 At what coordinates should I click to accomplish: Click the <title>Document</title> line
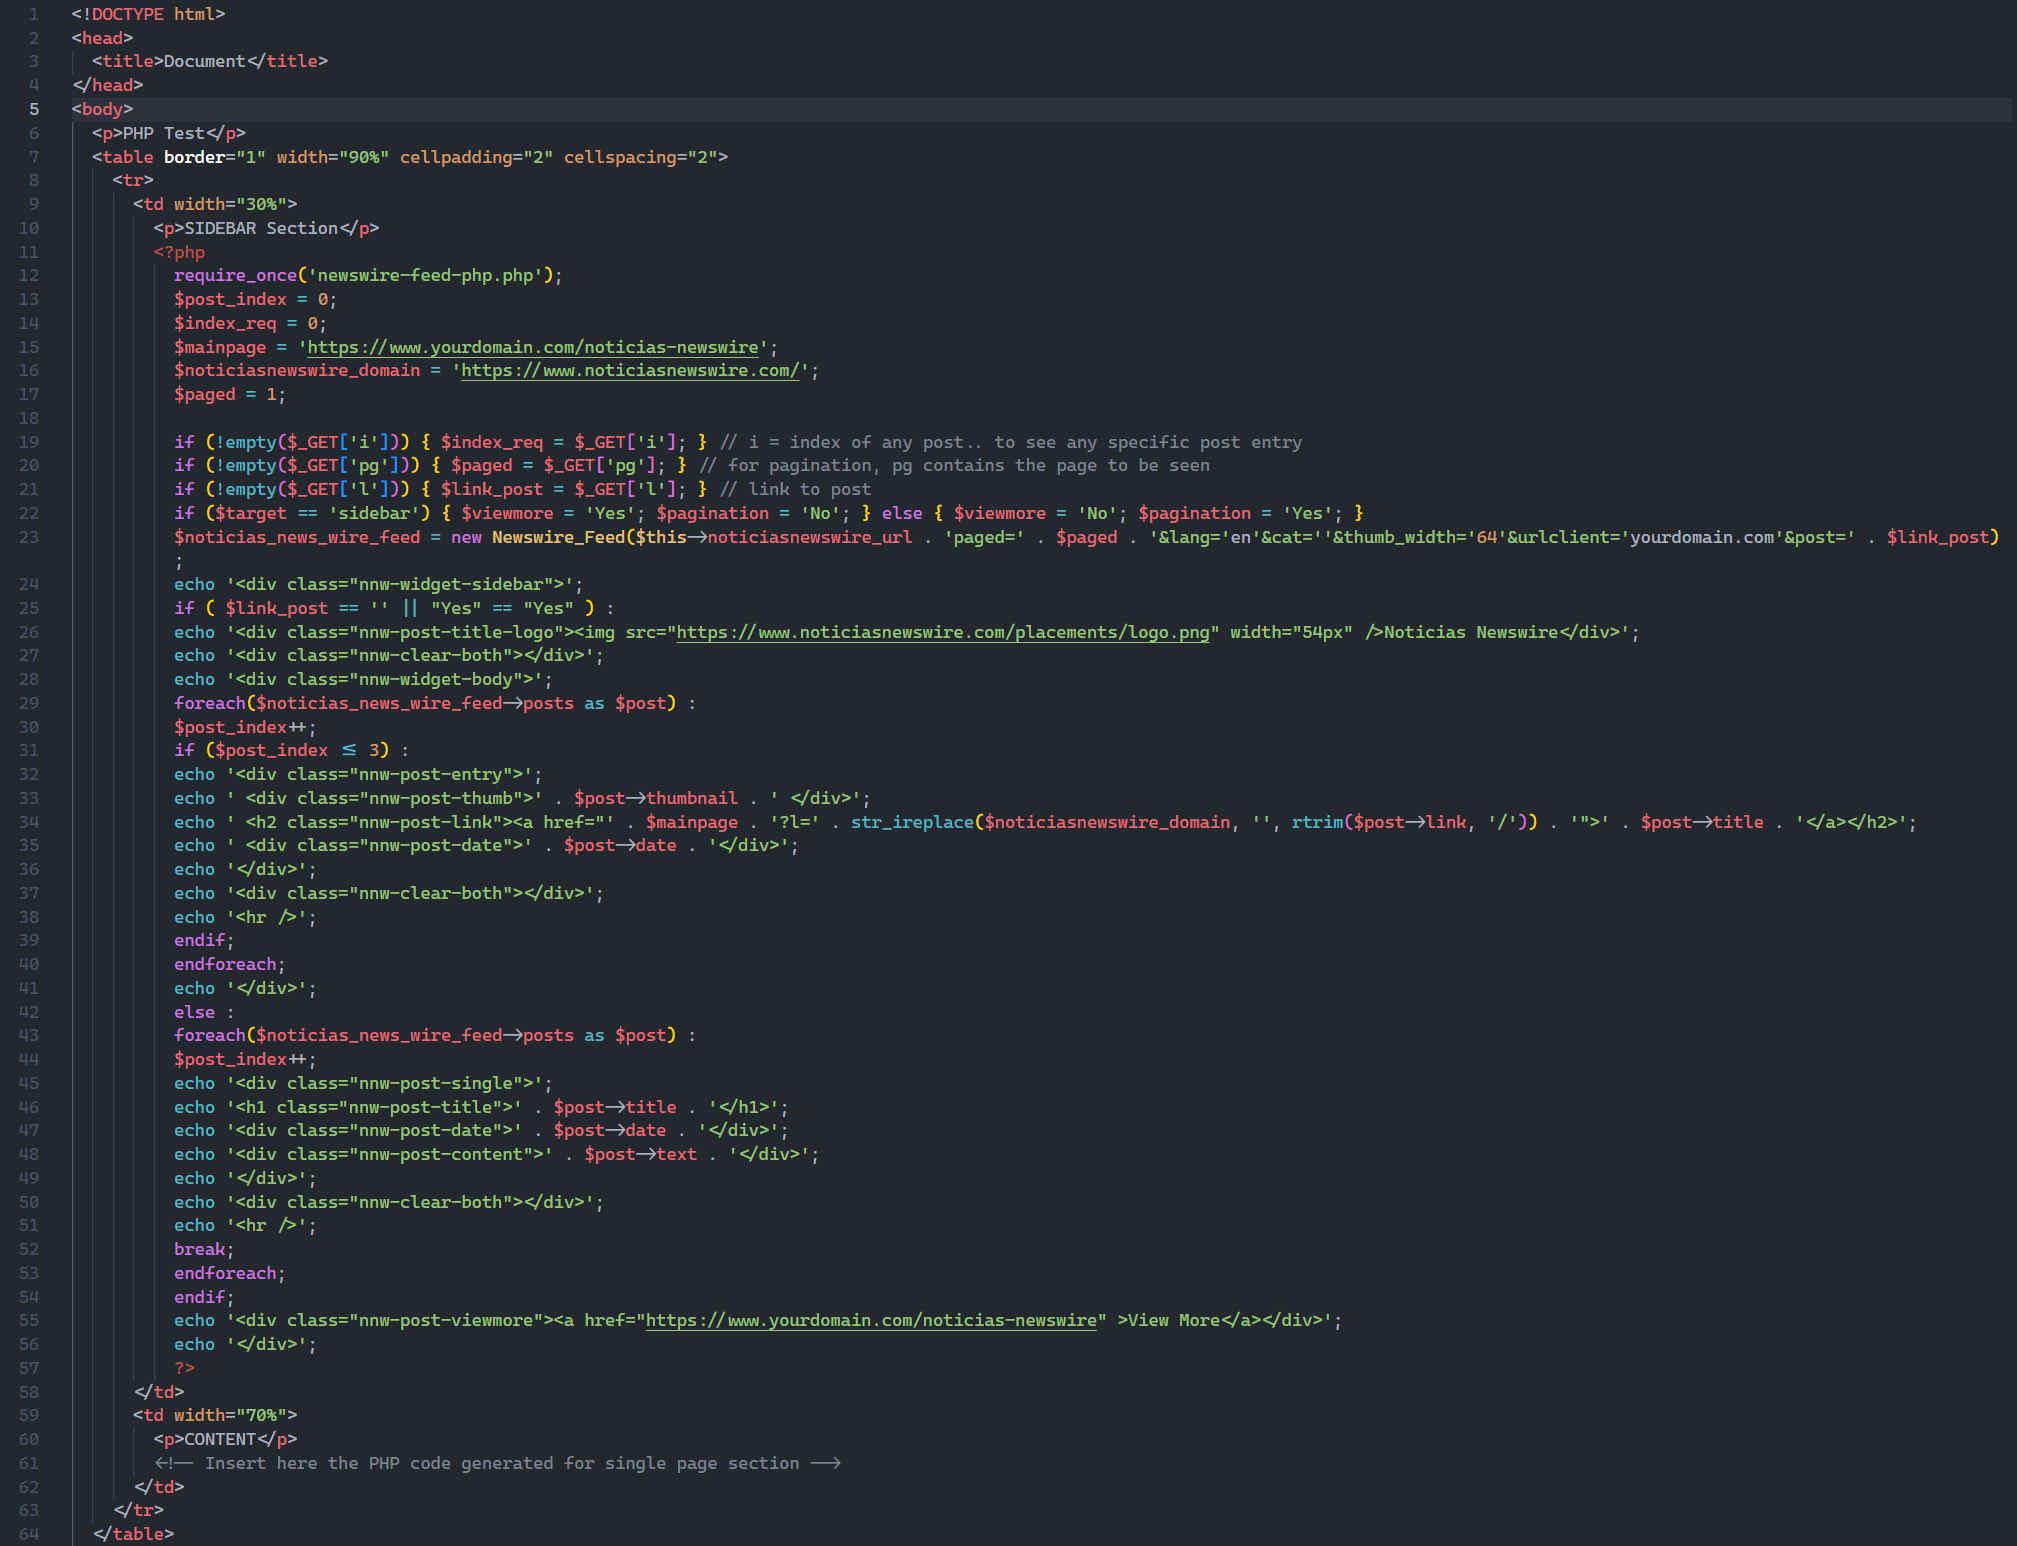pyautogui.click(x=210, y=61)
